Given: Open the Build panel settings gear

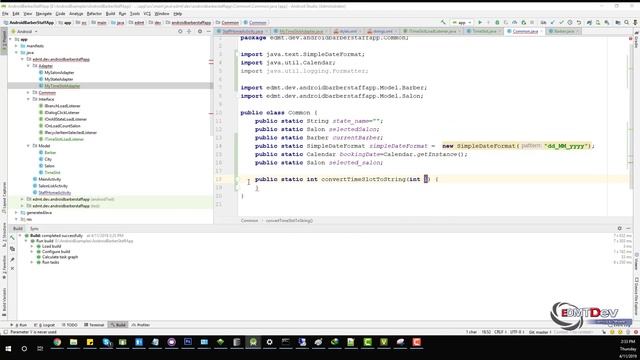Looking at the screenshot, I should tap(620, 229).
